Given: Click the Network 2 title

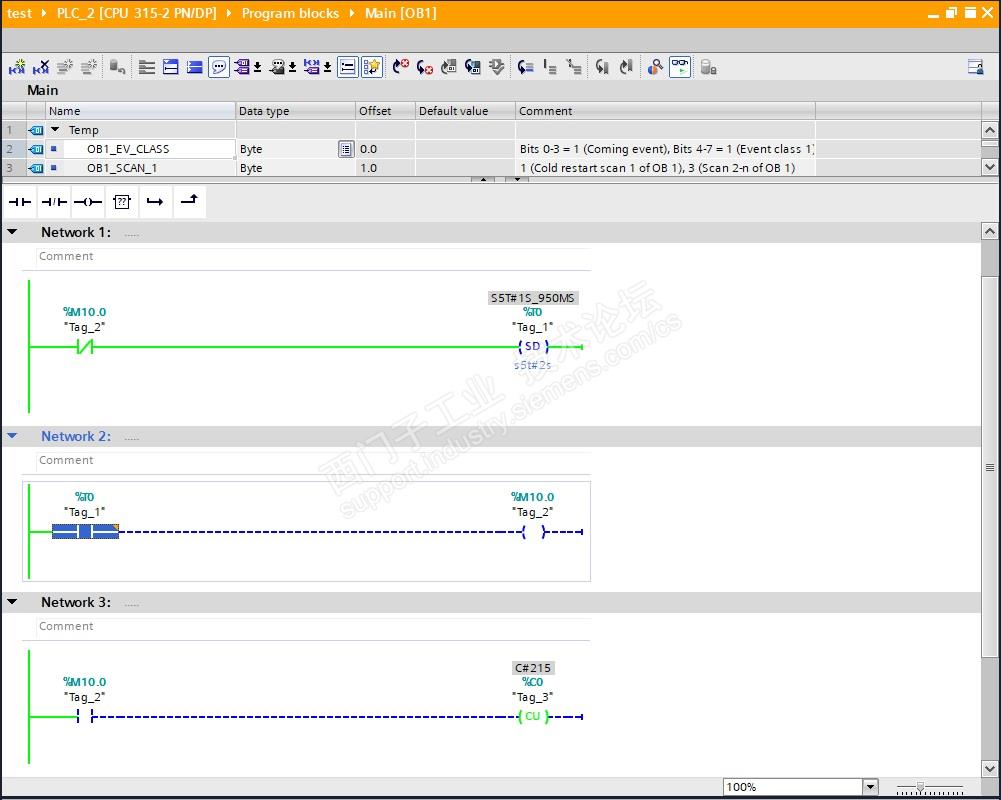Looking at the screenshot, I should (x=76, y=436).
